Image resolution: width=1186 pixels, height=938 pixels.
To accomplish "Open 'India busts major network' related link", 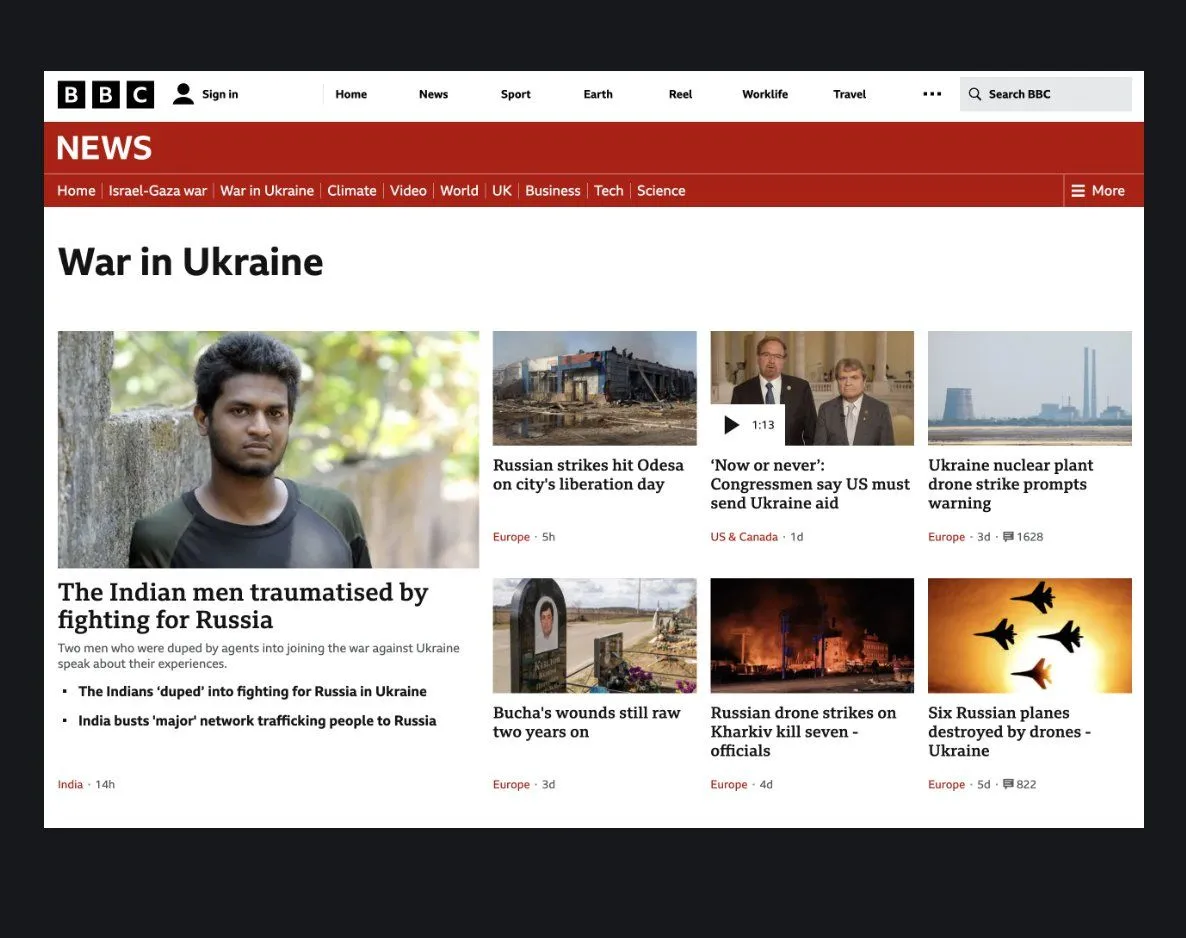I will tap(257, 721).
